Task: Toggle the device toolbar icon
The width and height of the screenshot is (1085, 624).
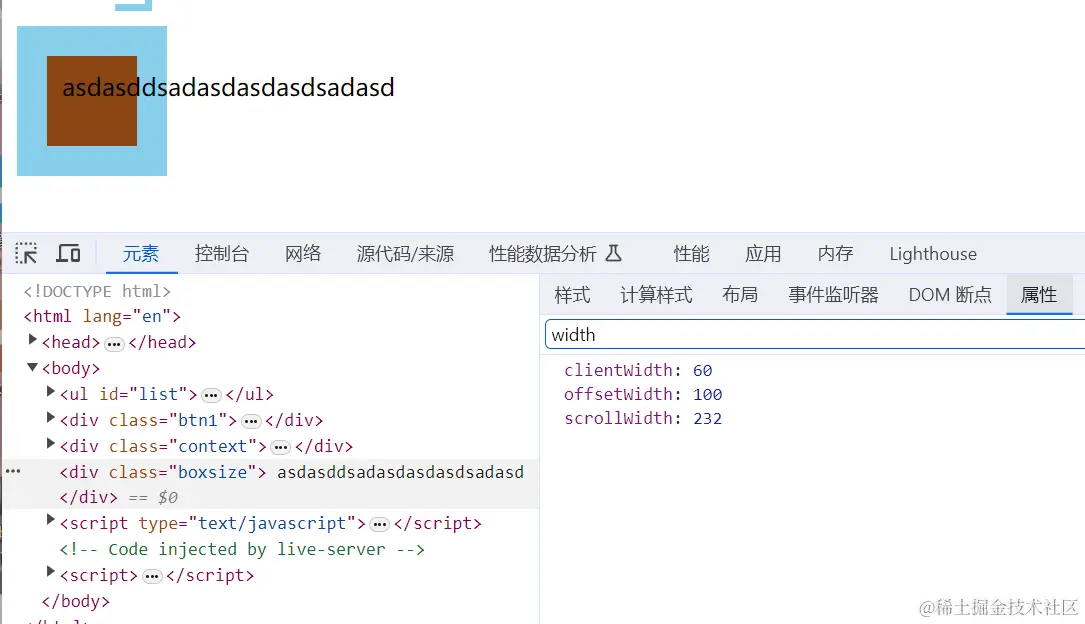Action: [x=68, y=253]
